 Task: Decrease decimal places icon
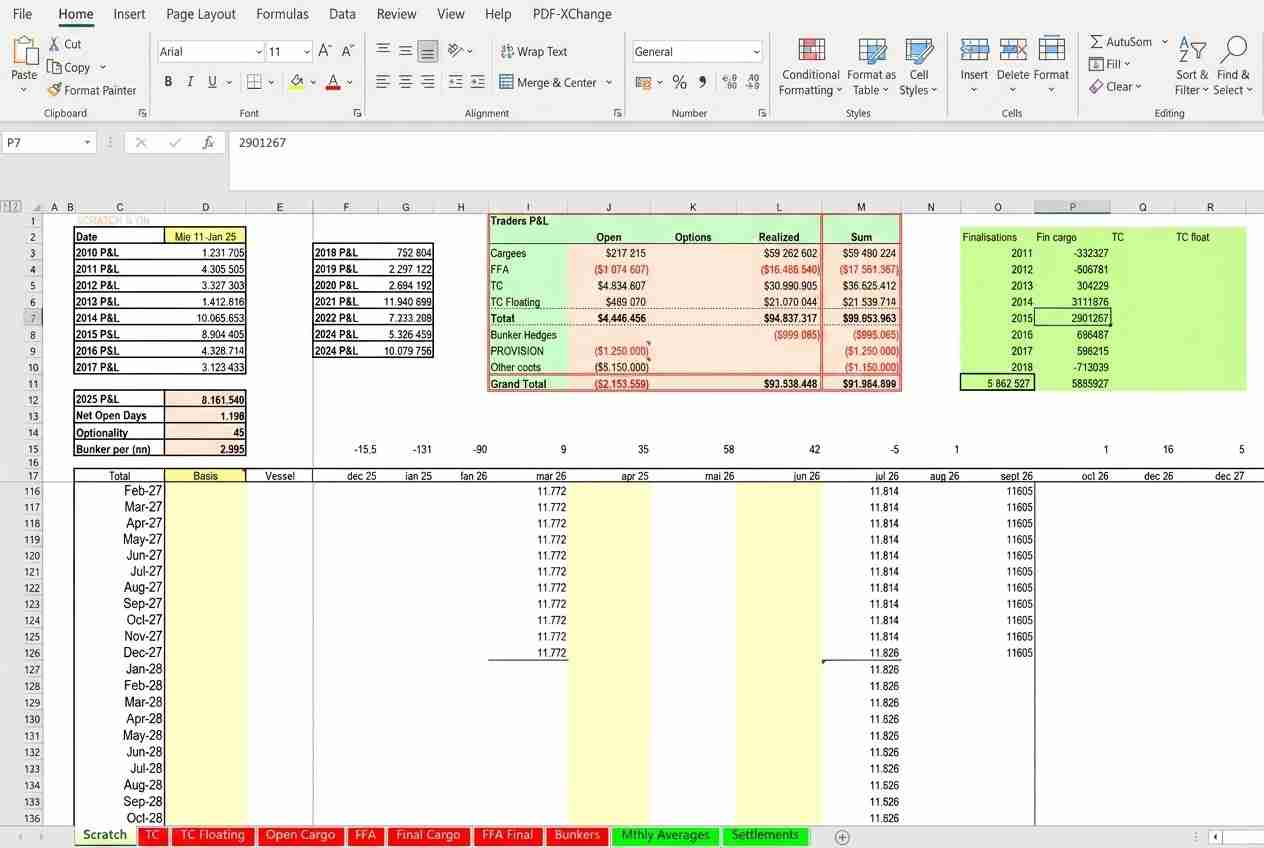pyautogui.click(x=753, y=82)
